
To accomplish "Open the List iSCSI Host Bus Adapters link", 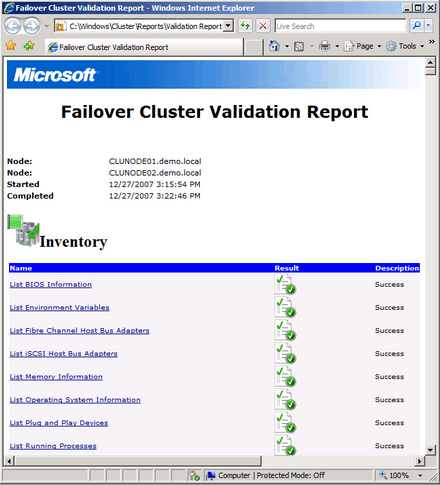I will 63,354.
